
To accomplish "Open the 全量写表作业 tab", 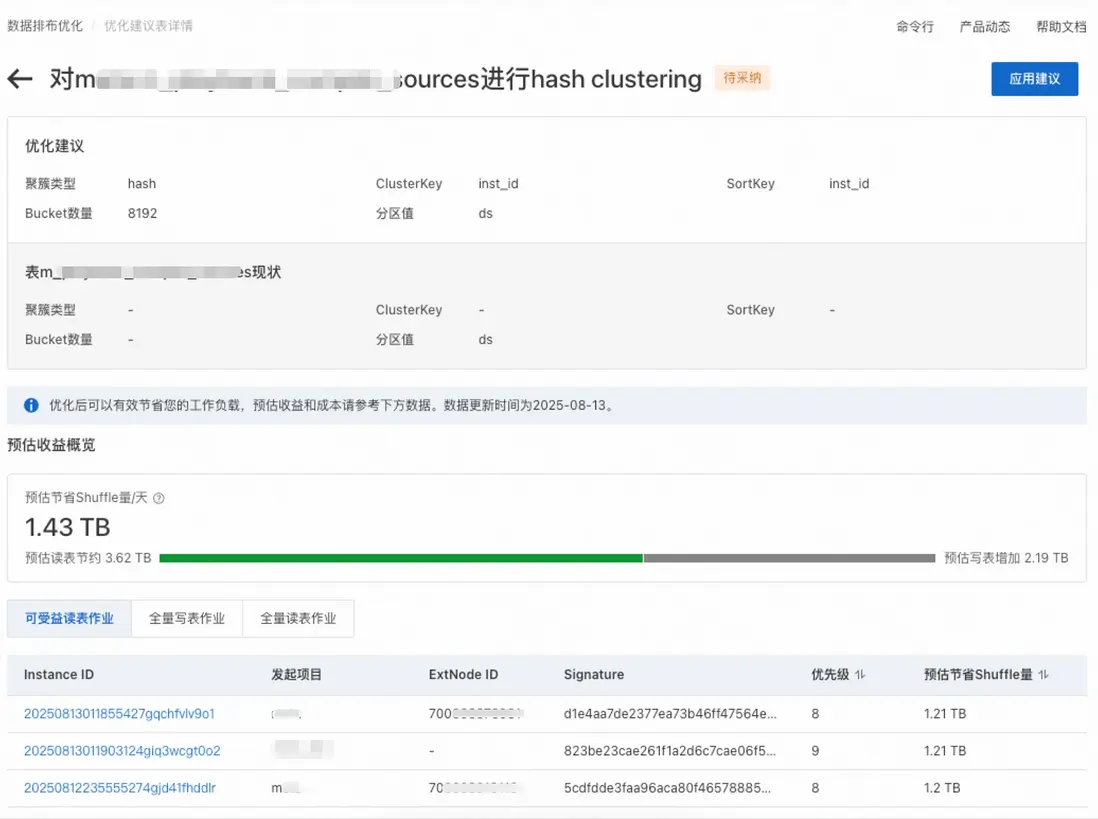I will click(187, 619).
